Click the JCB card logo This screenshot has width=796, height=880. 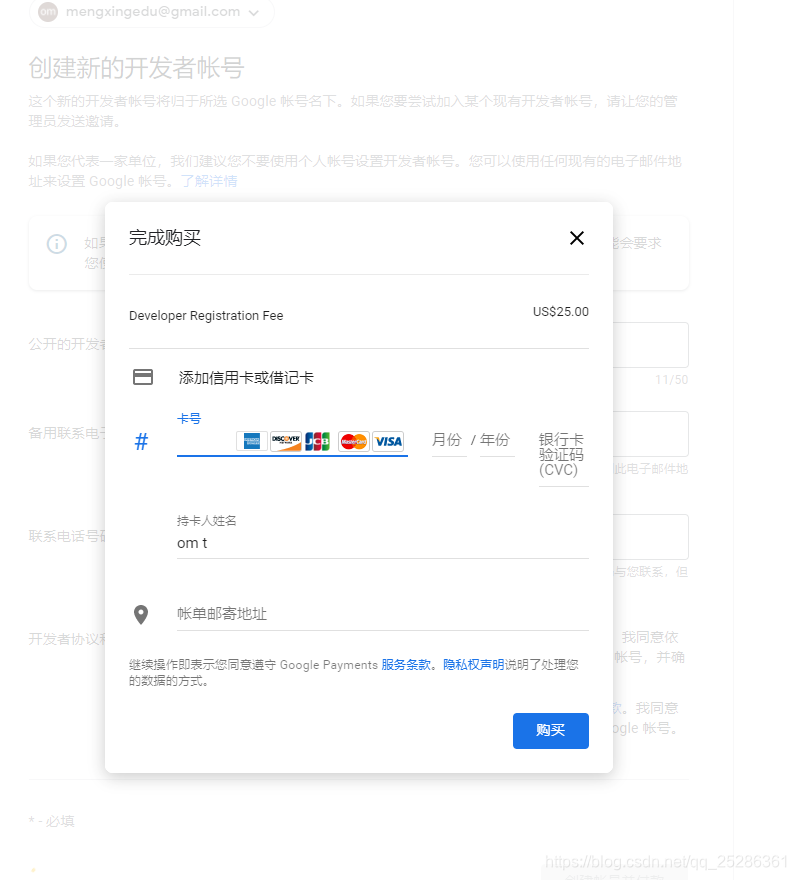[317, 441]
